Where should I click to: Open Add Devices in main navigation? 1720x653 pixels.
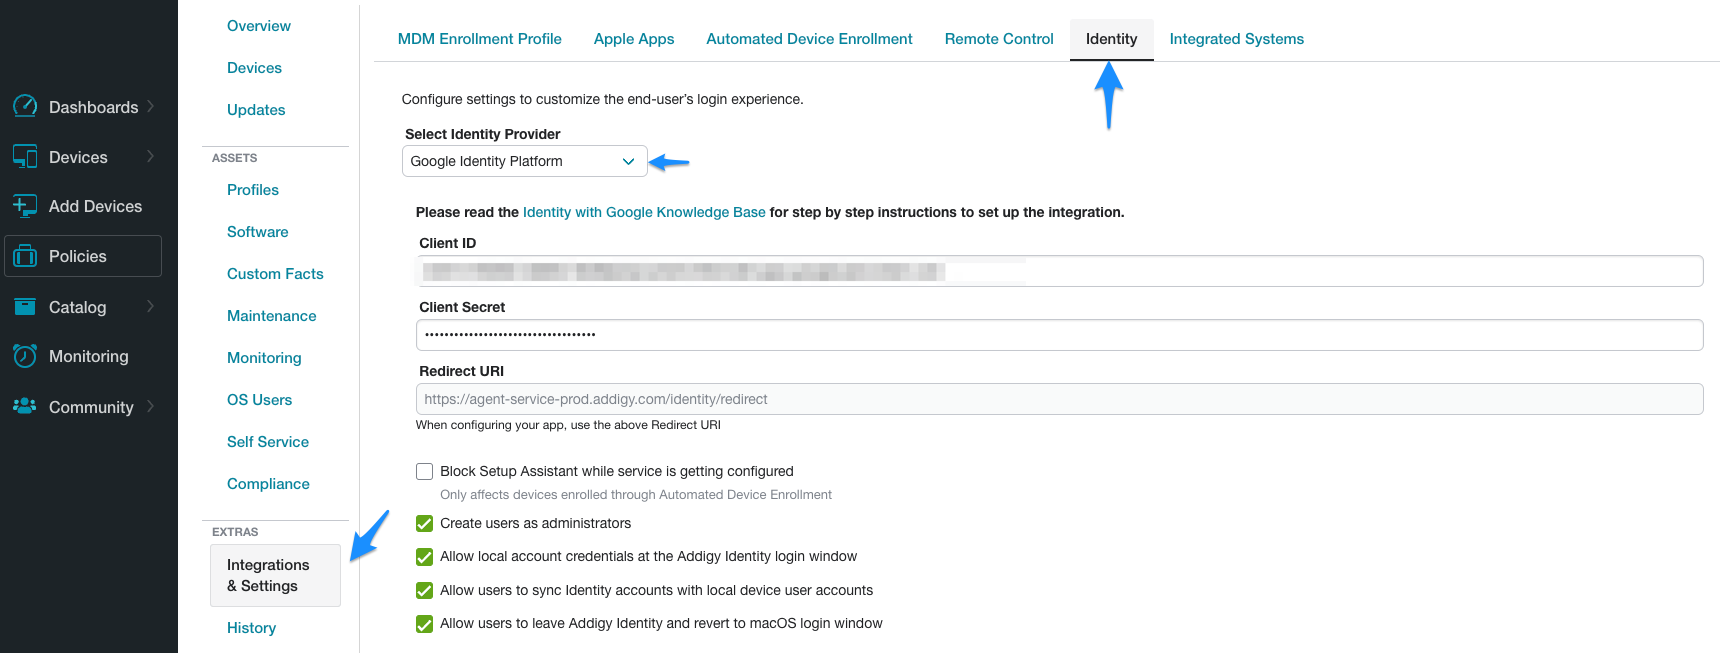tap(95, 206)
